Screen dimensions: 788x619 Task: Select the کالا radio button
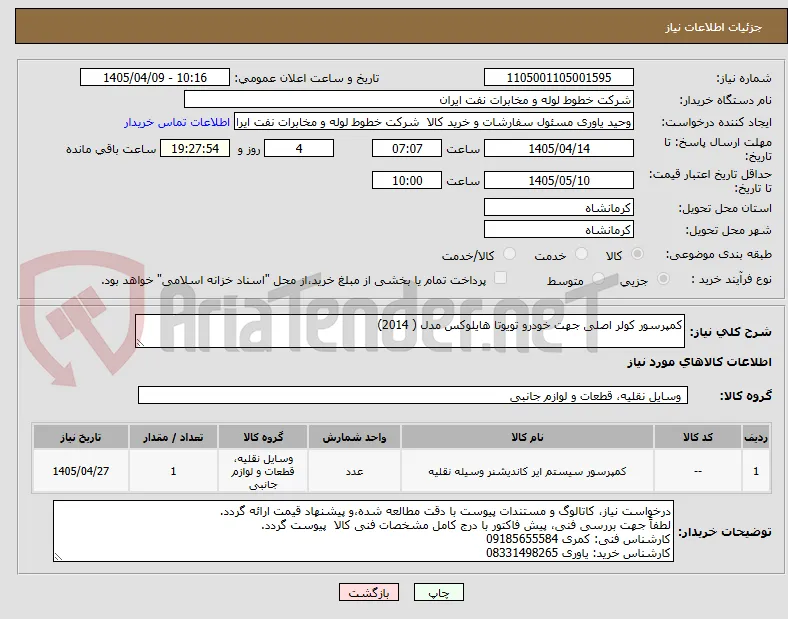[x=637, y=254]
